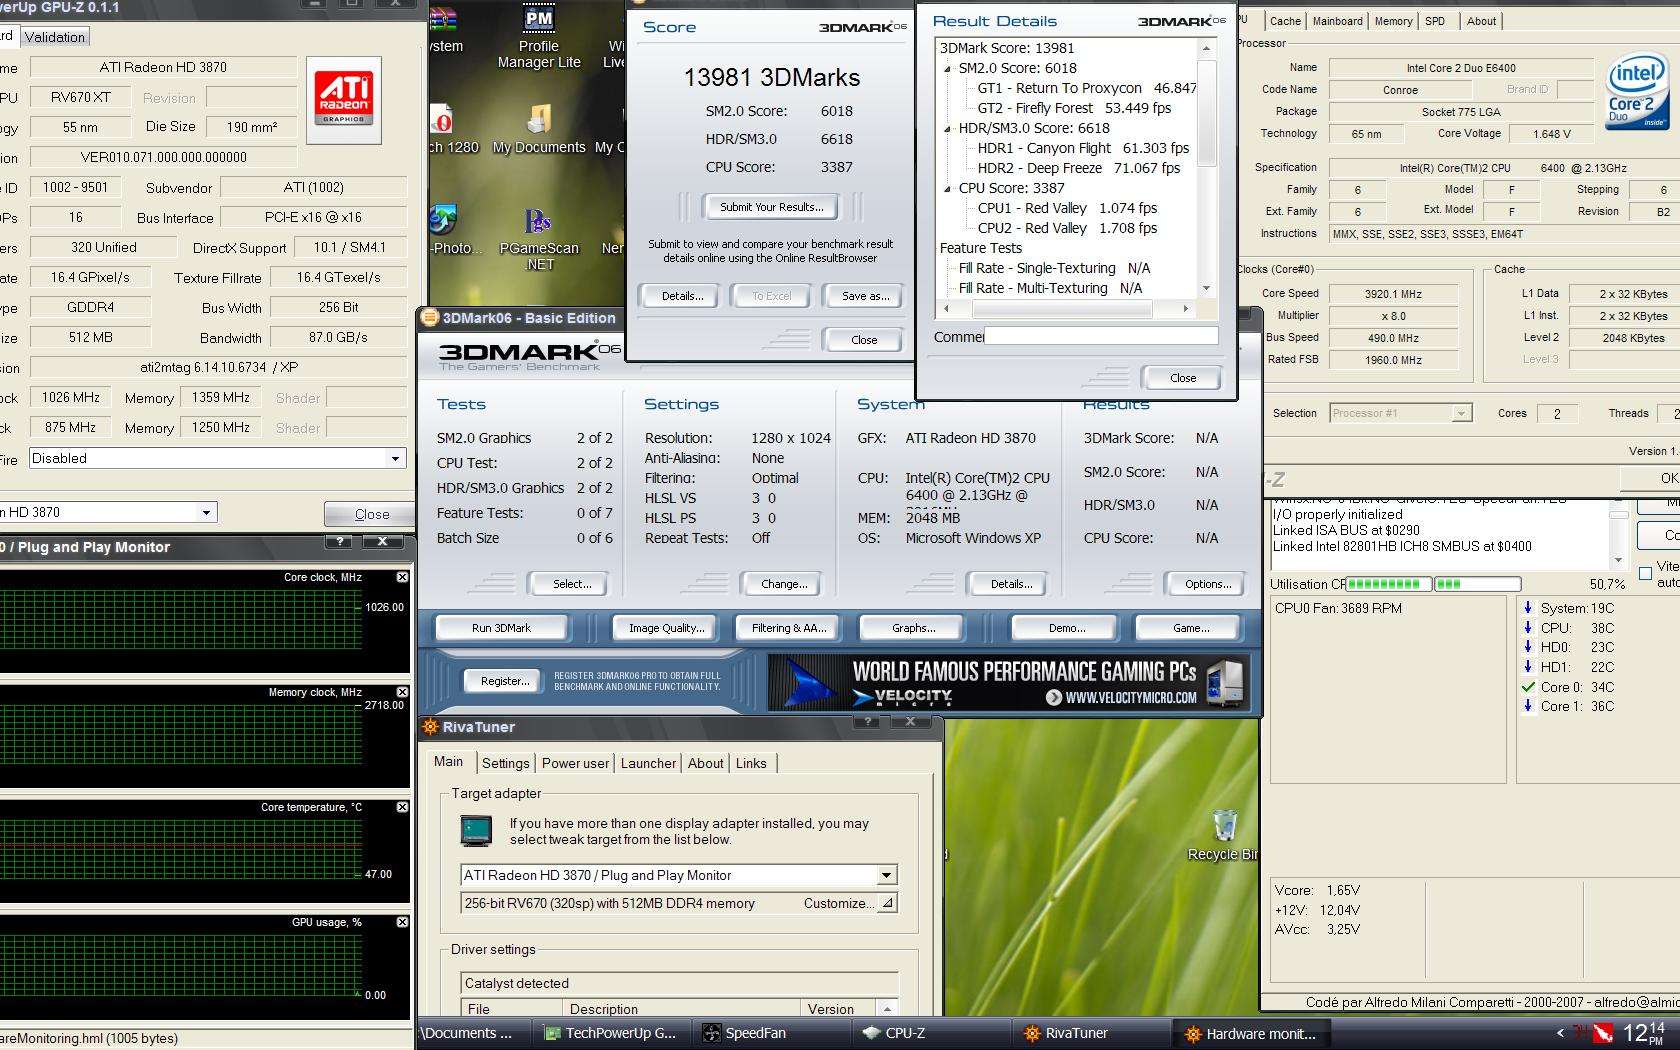1680x1050 pixels.
Task: Click the Opera document icon on the desktop
Action: (x=442, y=120)
